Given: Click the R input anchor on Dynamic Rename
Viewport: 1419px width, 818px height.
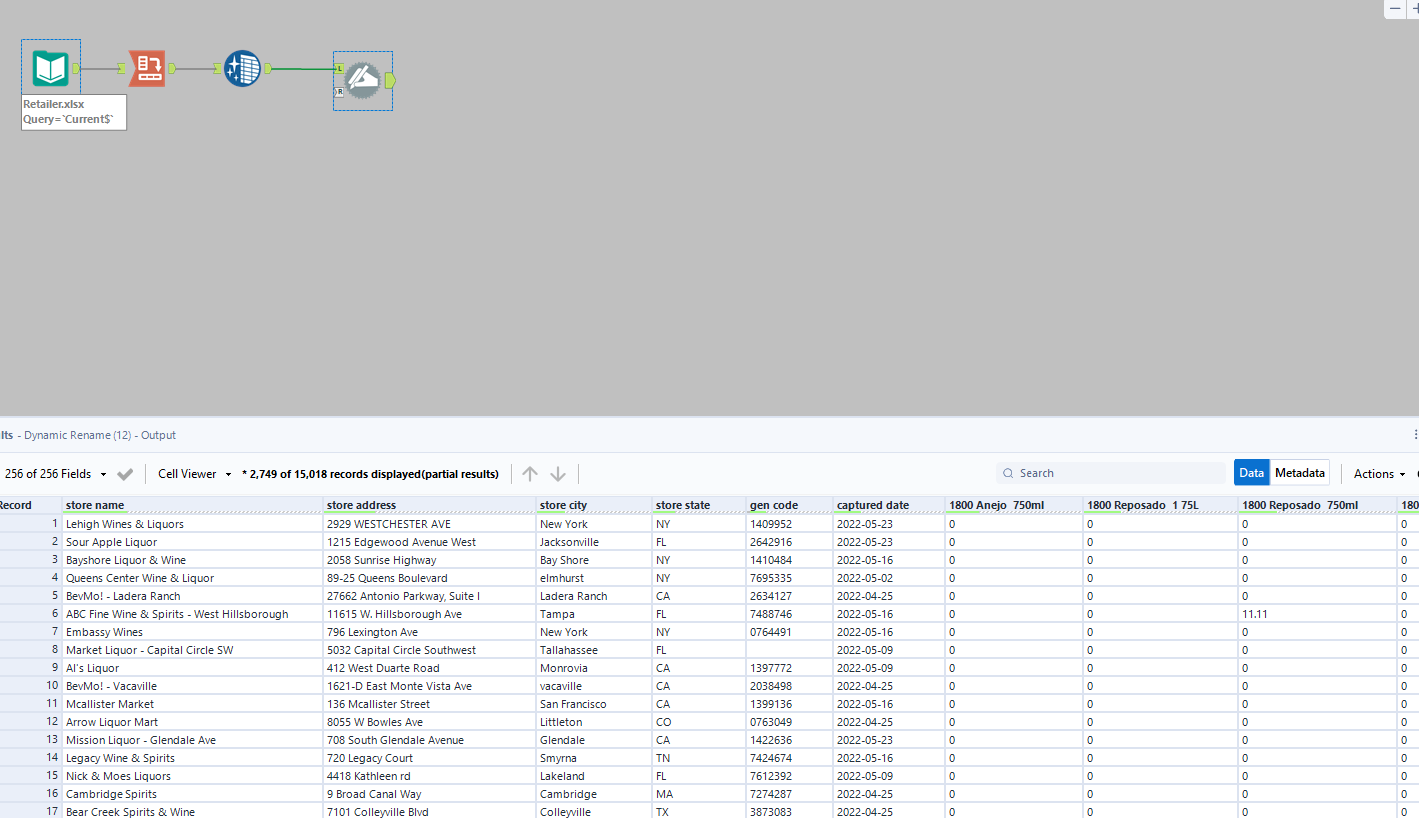Looking at the screenshot, I should tap(339, 91).
